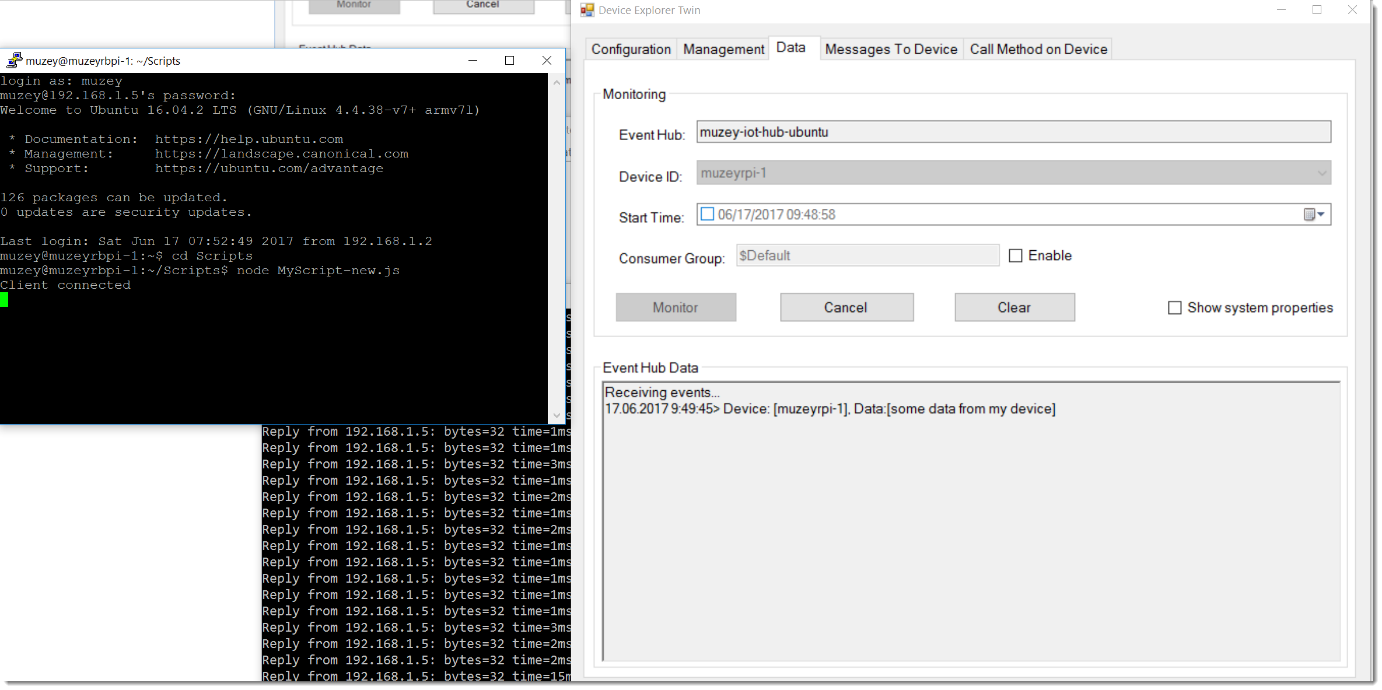The image size is (1382, 690).
Task: Click 'Receiving events...' text in Event Hub Data
Action: (x=662, y=393)
